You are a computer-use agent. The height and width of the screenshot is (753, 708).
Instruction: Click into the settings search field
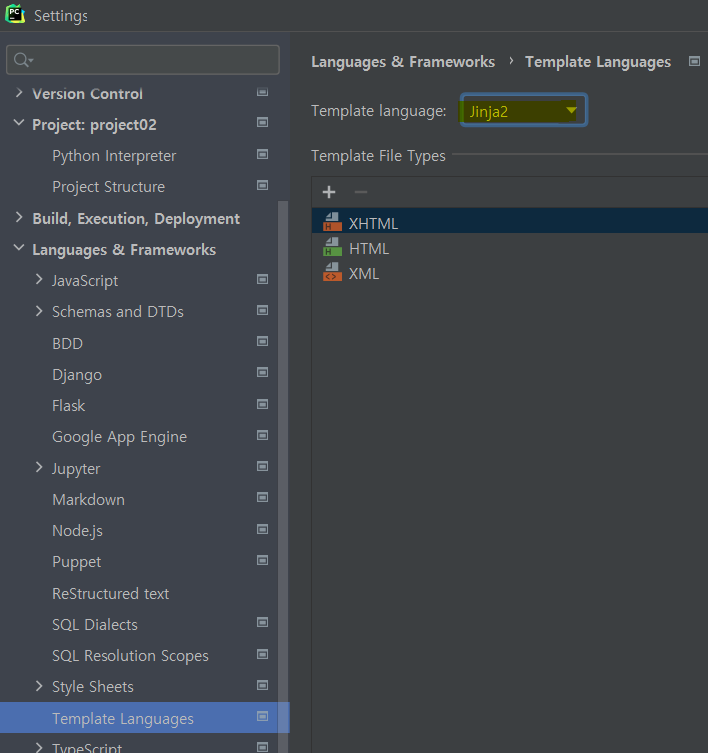click(x=143, y=60)
